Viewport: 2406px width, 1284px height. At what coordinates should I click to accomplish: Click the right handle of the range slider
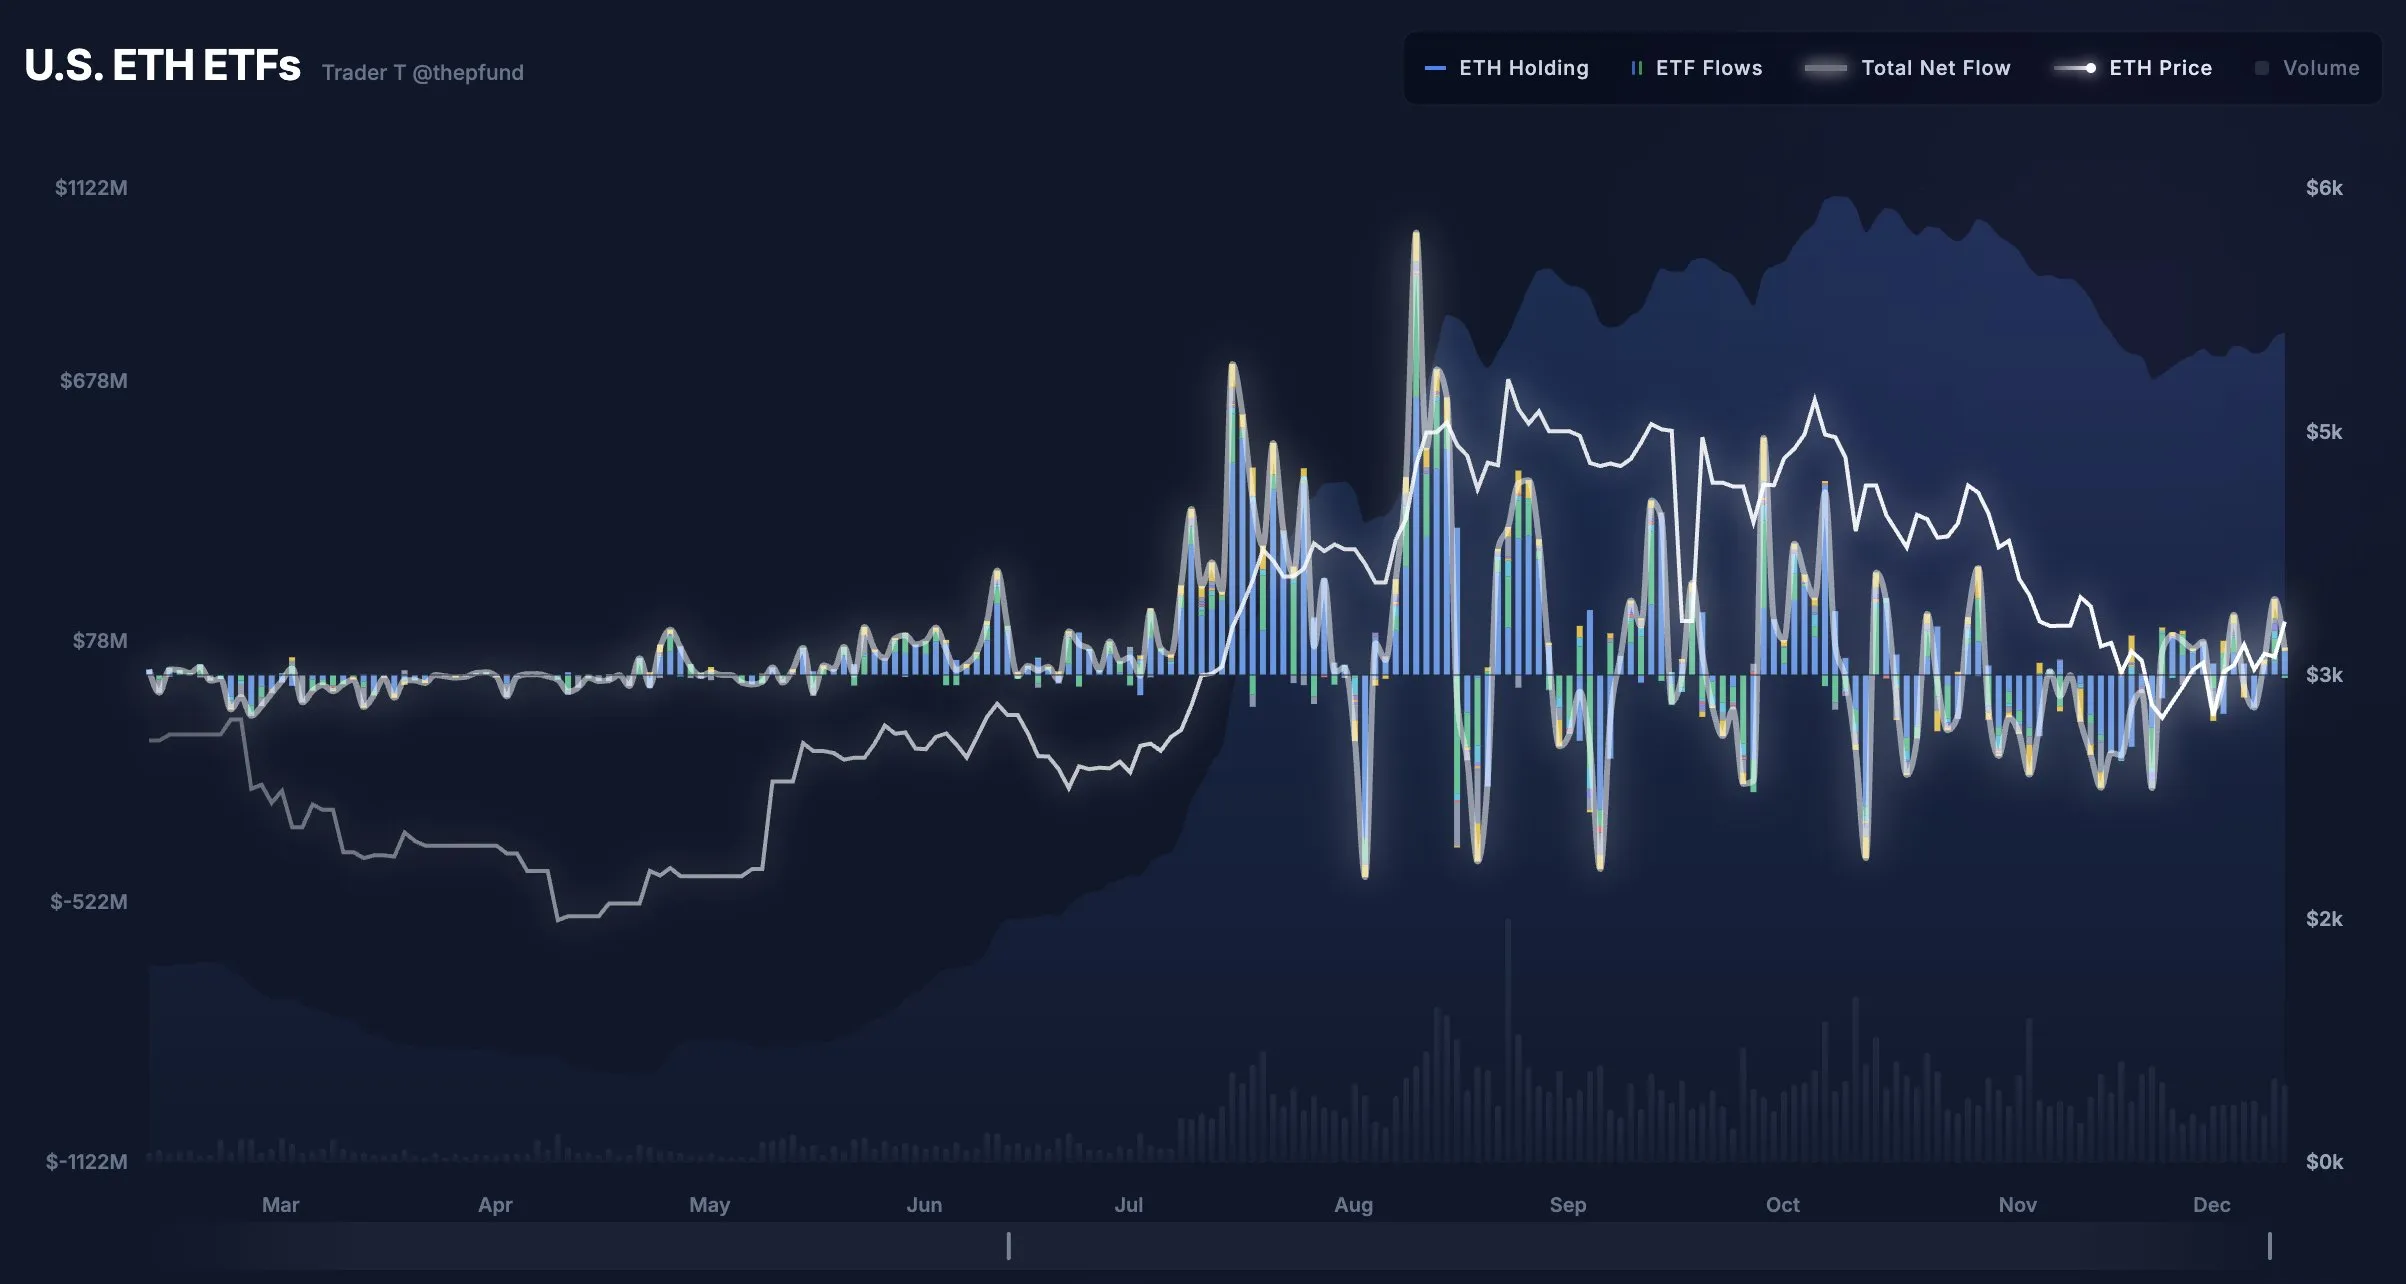click(2269, 1246)
